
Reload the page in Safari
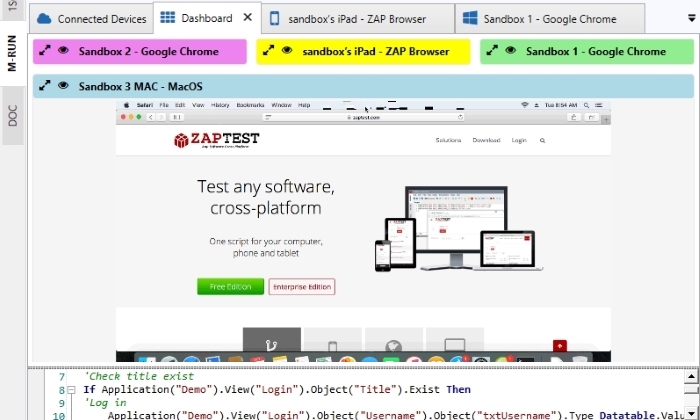point(460,117)
